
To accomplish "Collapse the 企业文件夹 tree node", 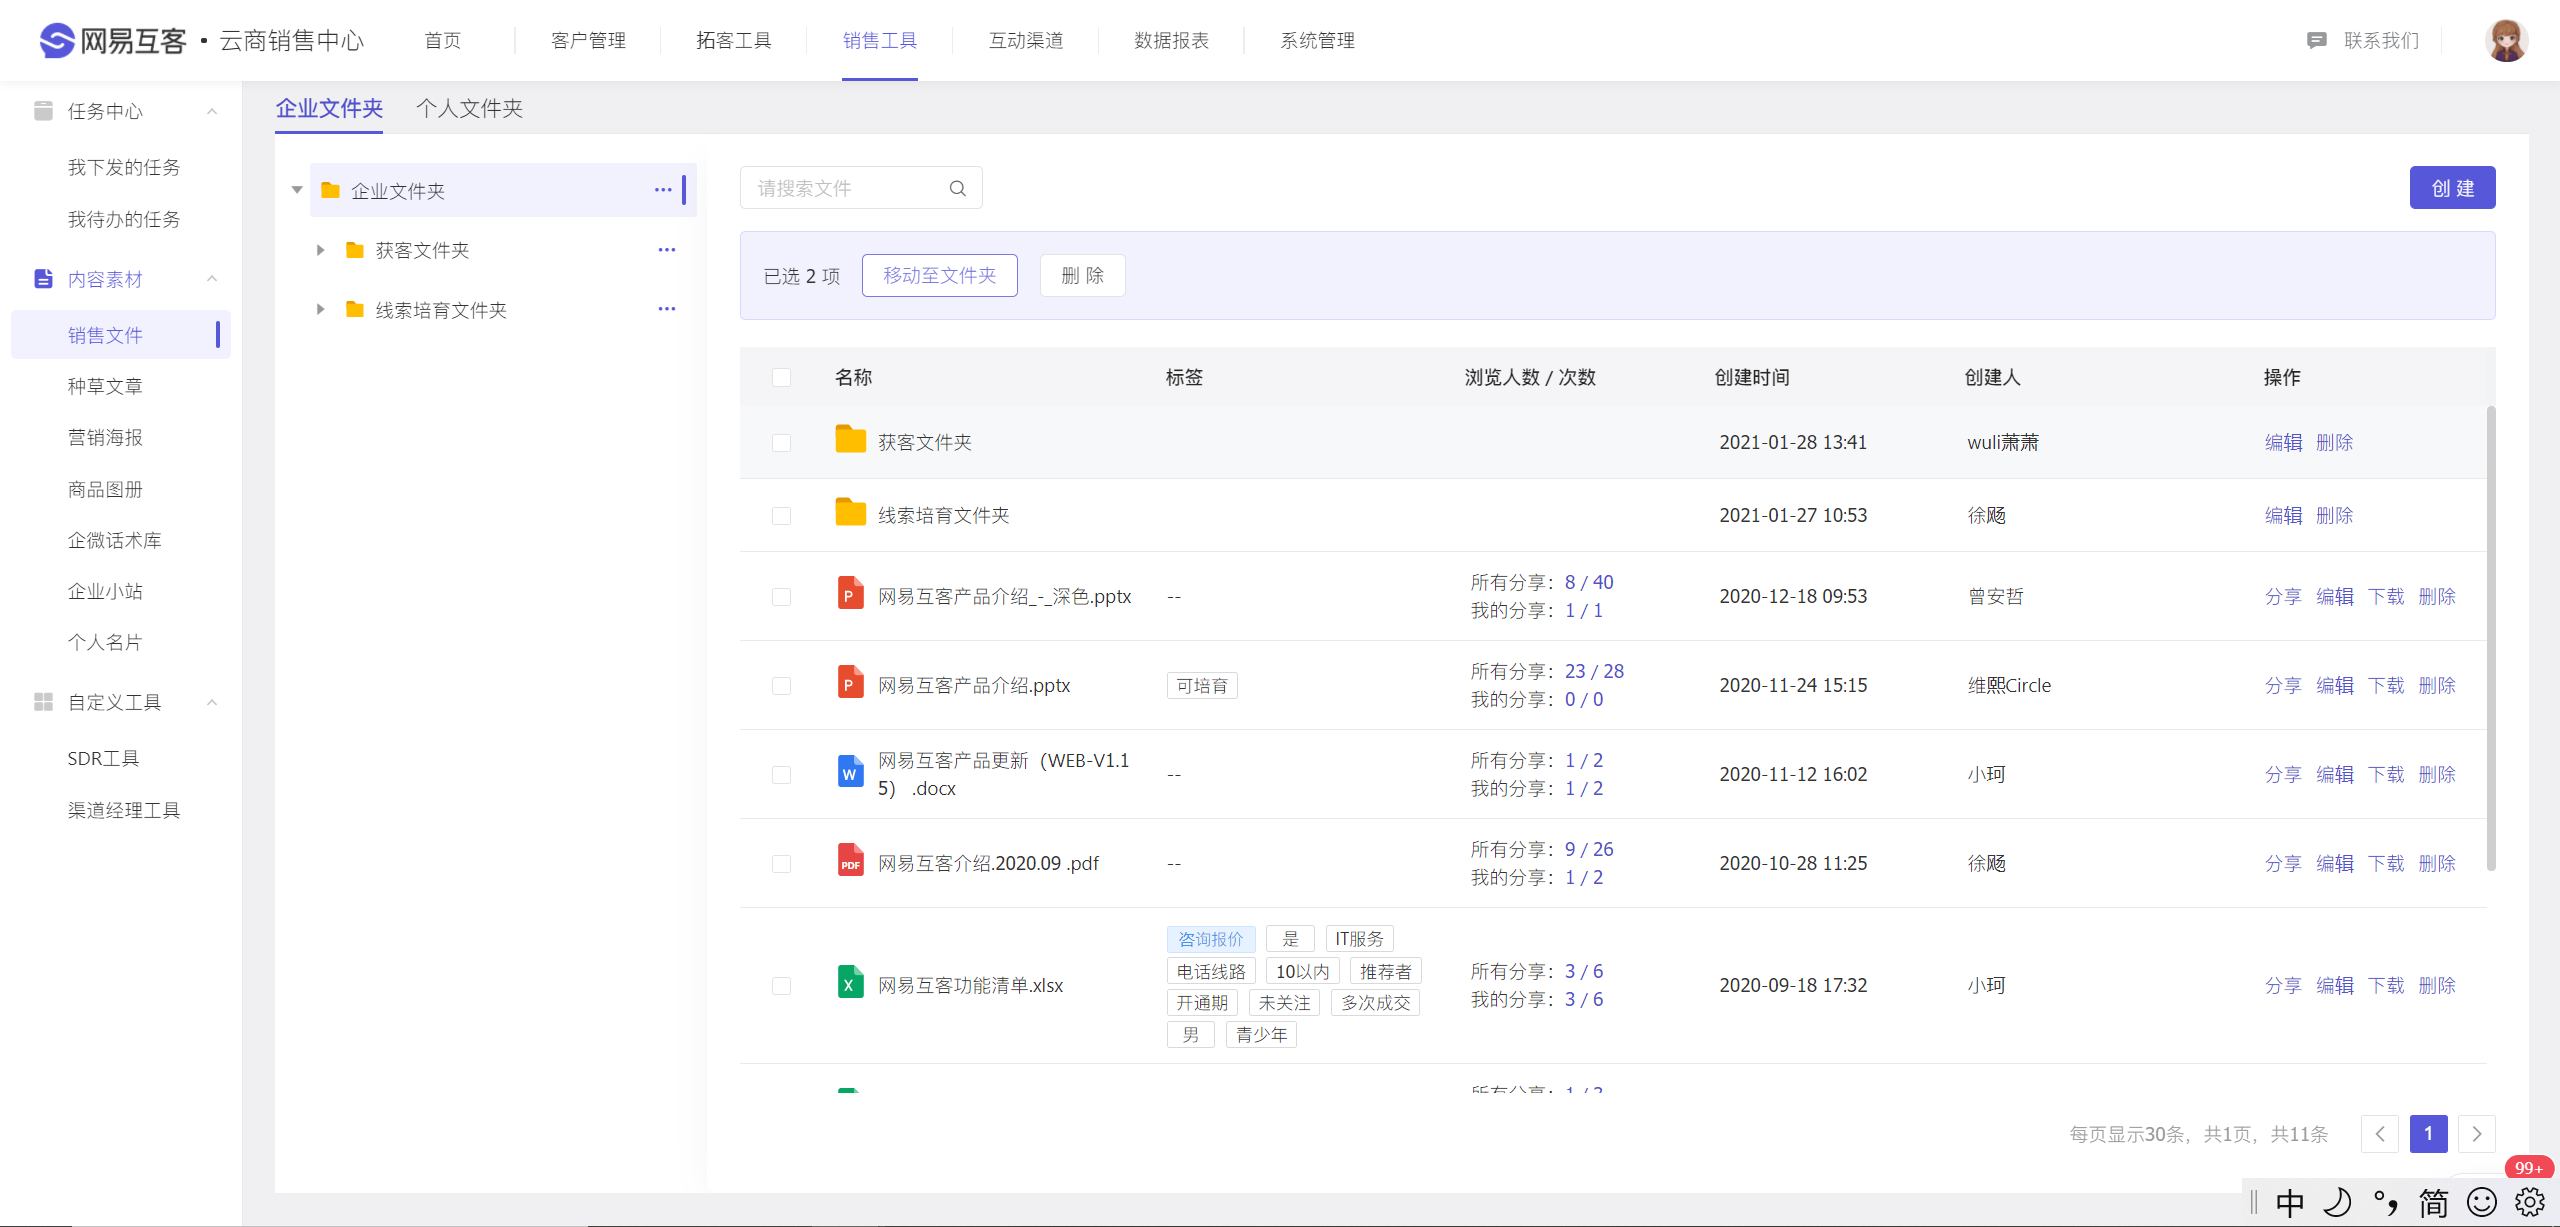I will pos(297,190).
